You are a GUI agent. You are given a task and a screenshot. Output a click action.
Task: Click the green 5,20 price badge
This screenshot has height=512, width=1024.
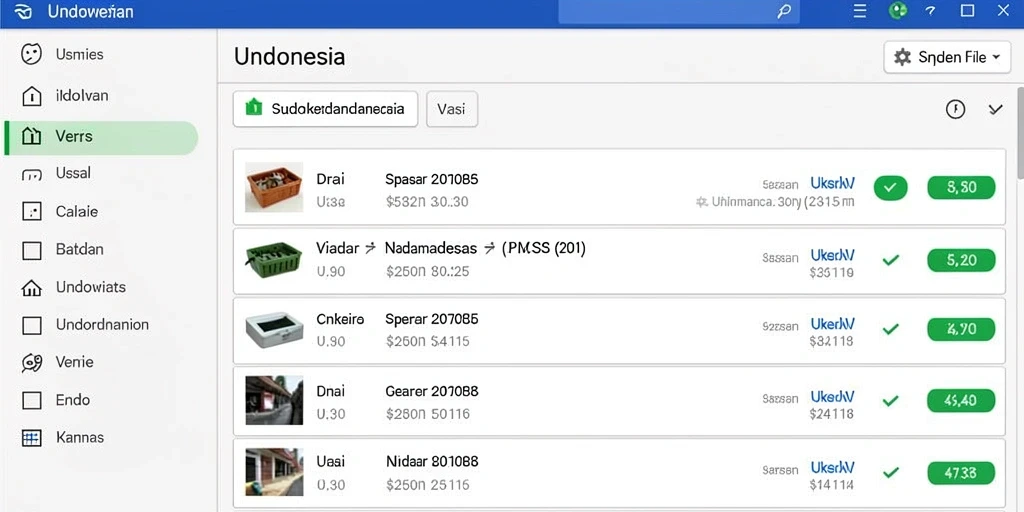click(x=961, y=261)
